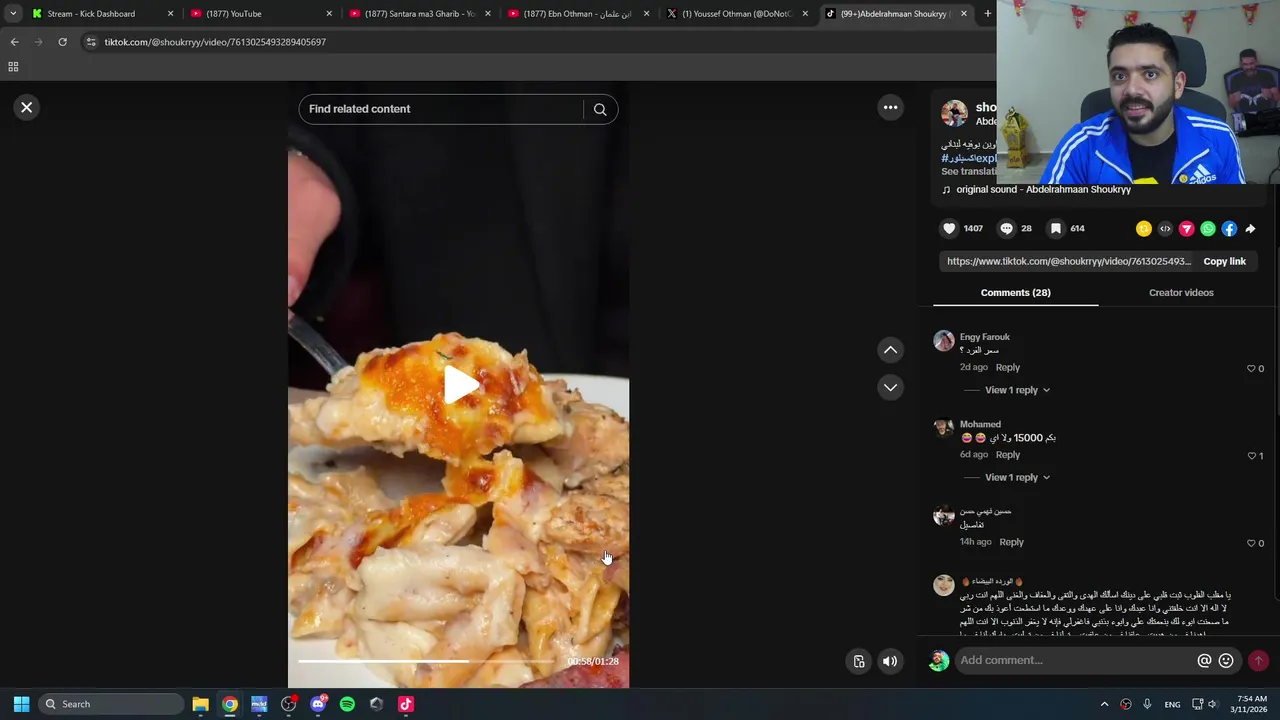Screen dimensions: 1280x720
Task: Play the paused video
Action: [459, 385]
